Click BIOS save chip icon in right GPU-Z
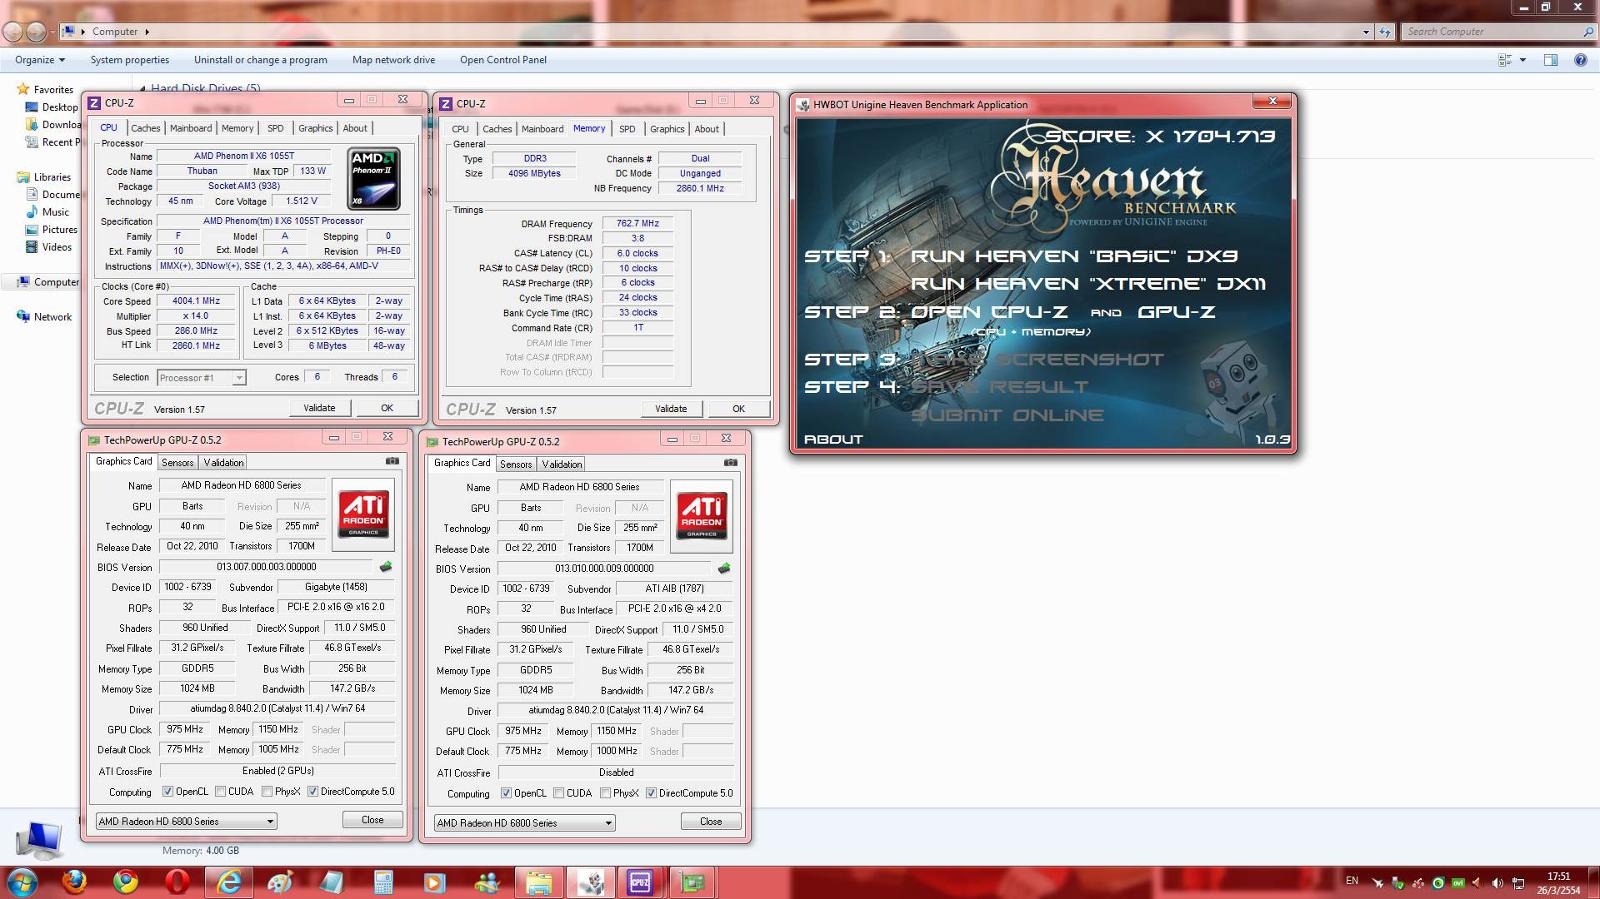1600x899 pixels. [724, 569]
